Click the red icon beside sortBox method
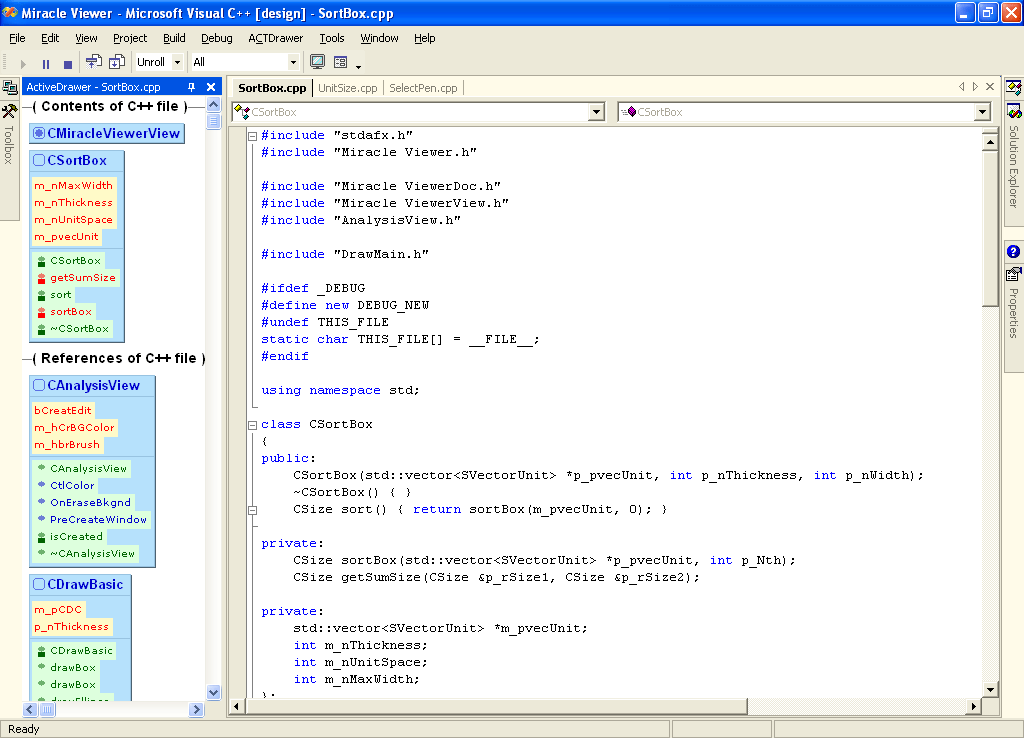Viewport: 1024px width, 738px height. [41, 312]
